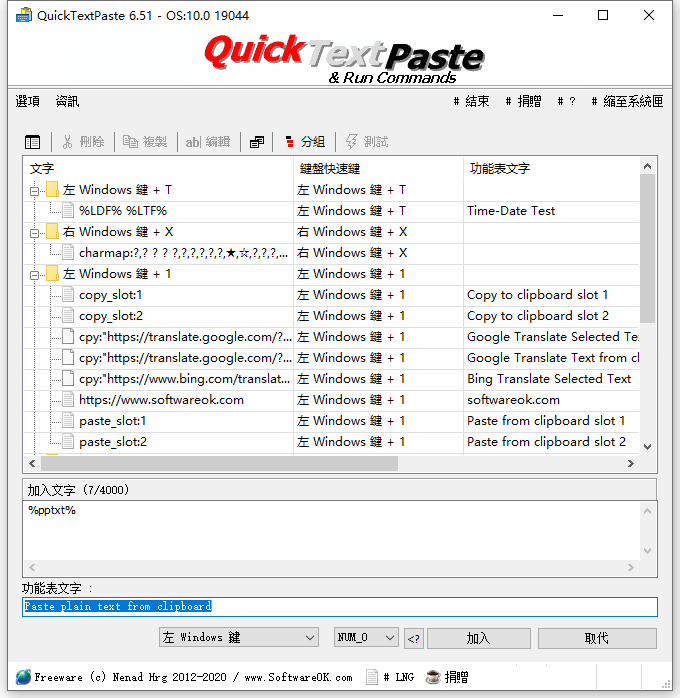Click the 取代 replace button

(x=597, y=638)
